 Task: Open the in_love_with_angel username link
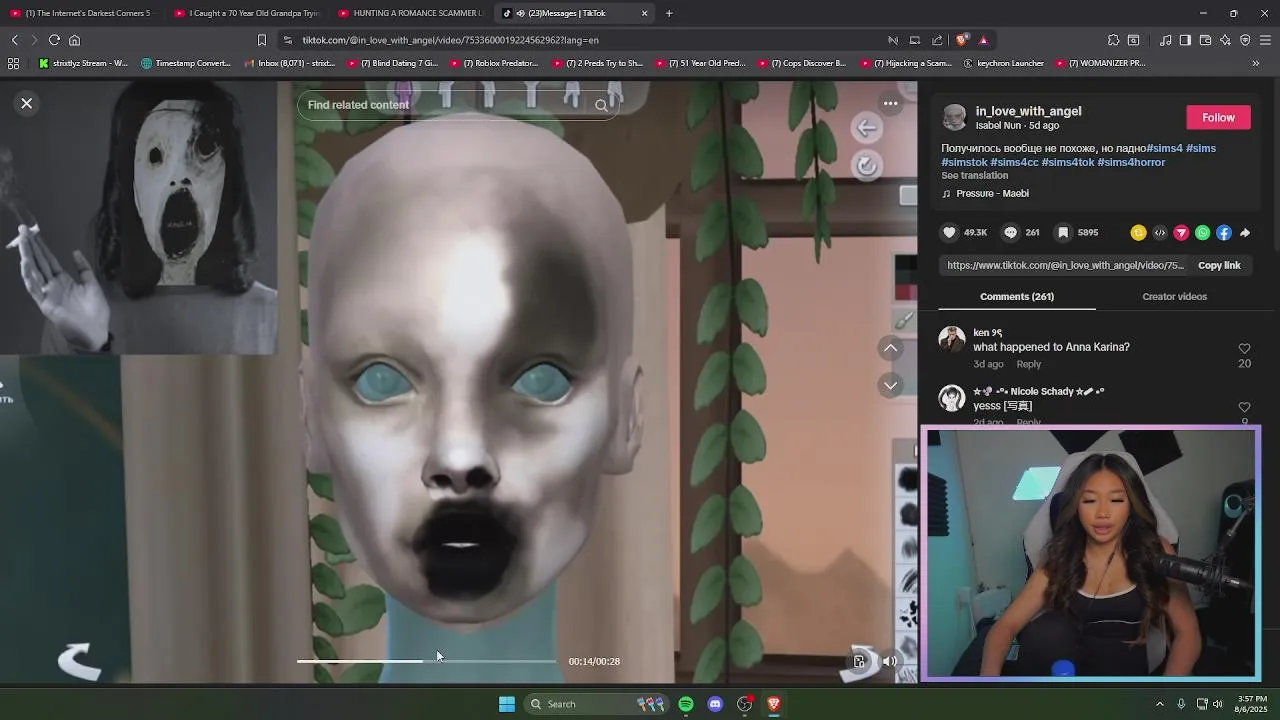pos(1028,111)
